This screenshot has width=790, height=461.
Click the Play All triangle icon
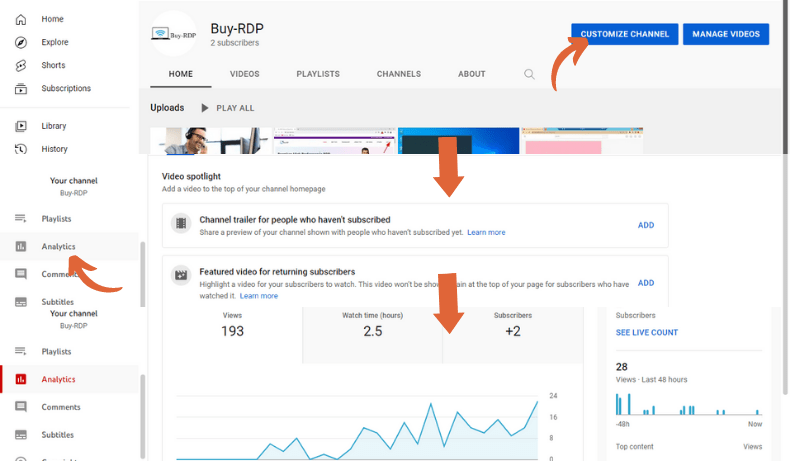click(205, 108)
